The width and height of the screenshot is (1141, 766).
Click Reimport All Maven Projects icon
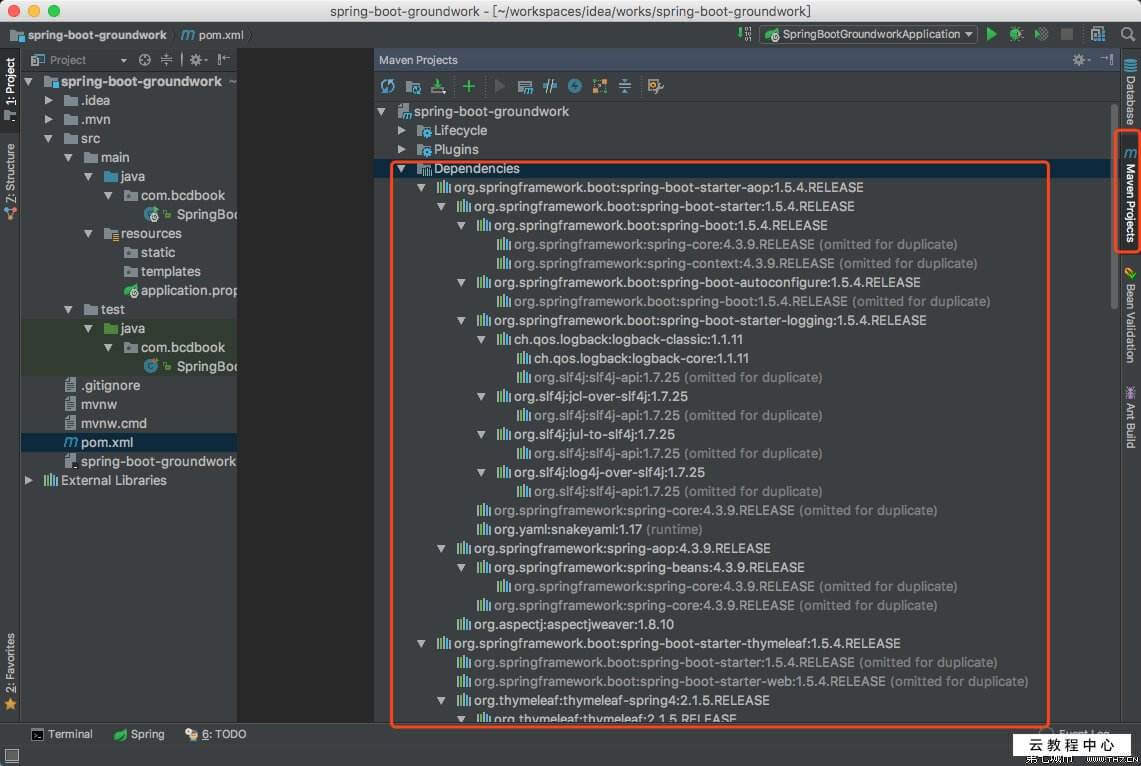[387, 87]
